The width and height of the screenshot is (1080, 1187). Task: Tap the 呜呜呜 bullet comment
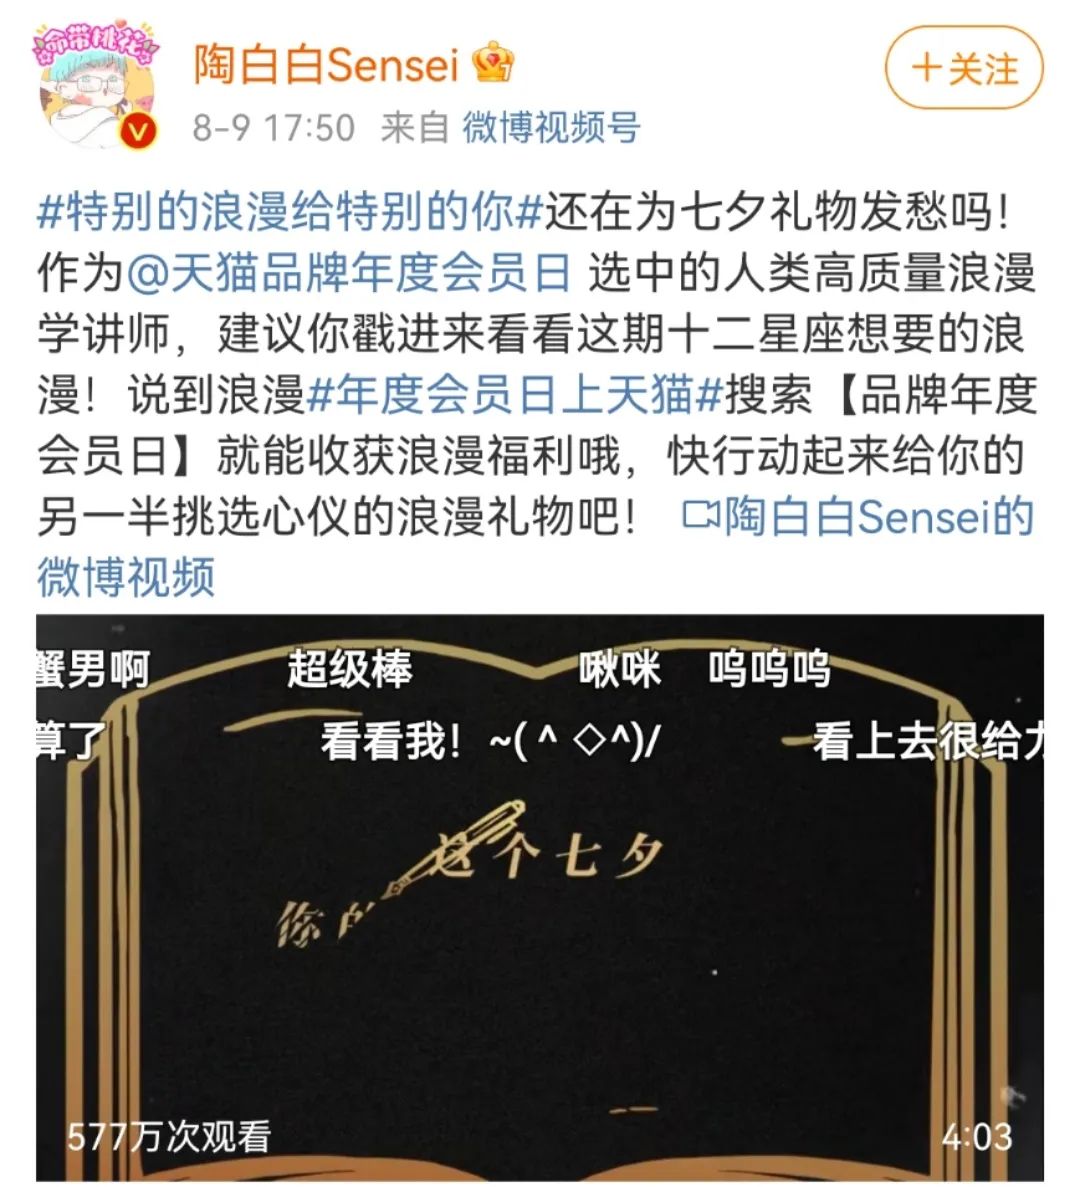point(770,669)
